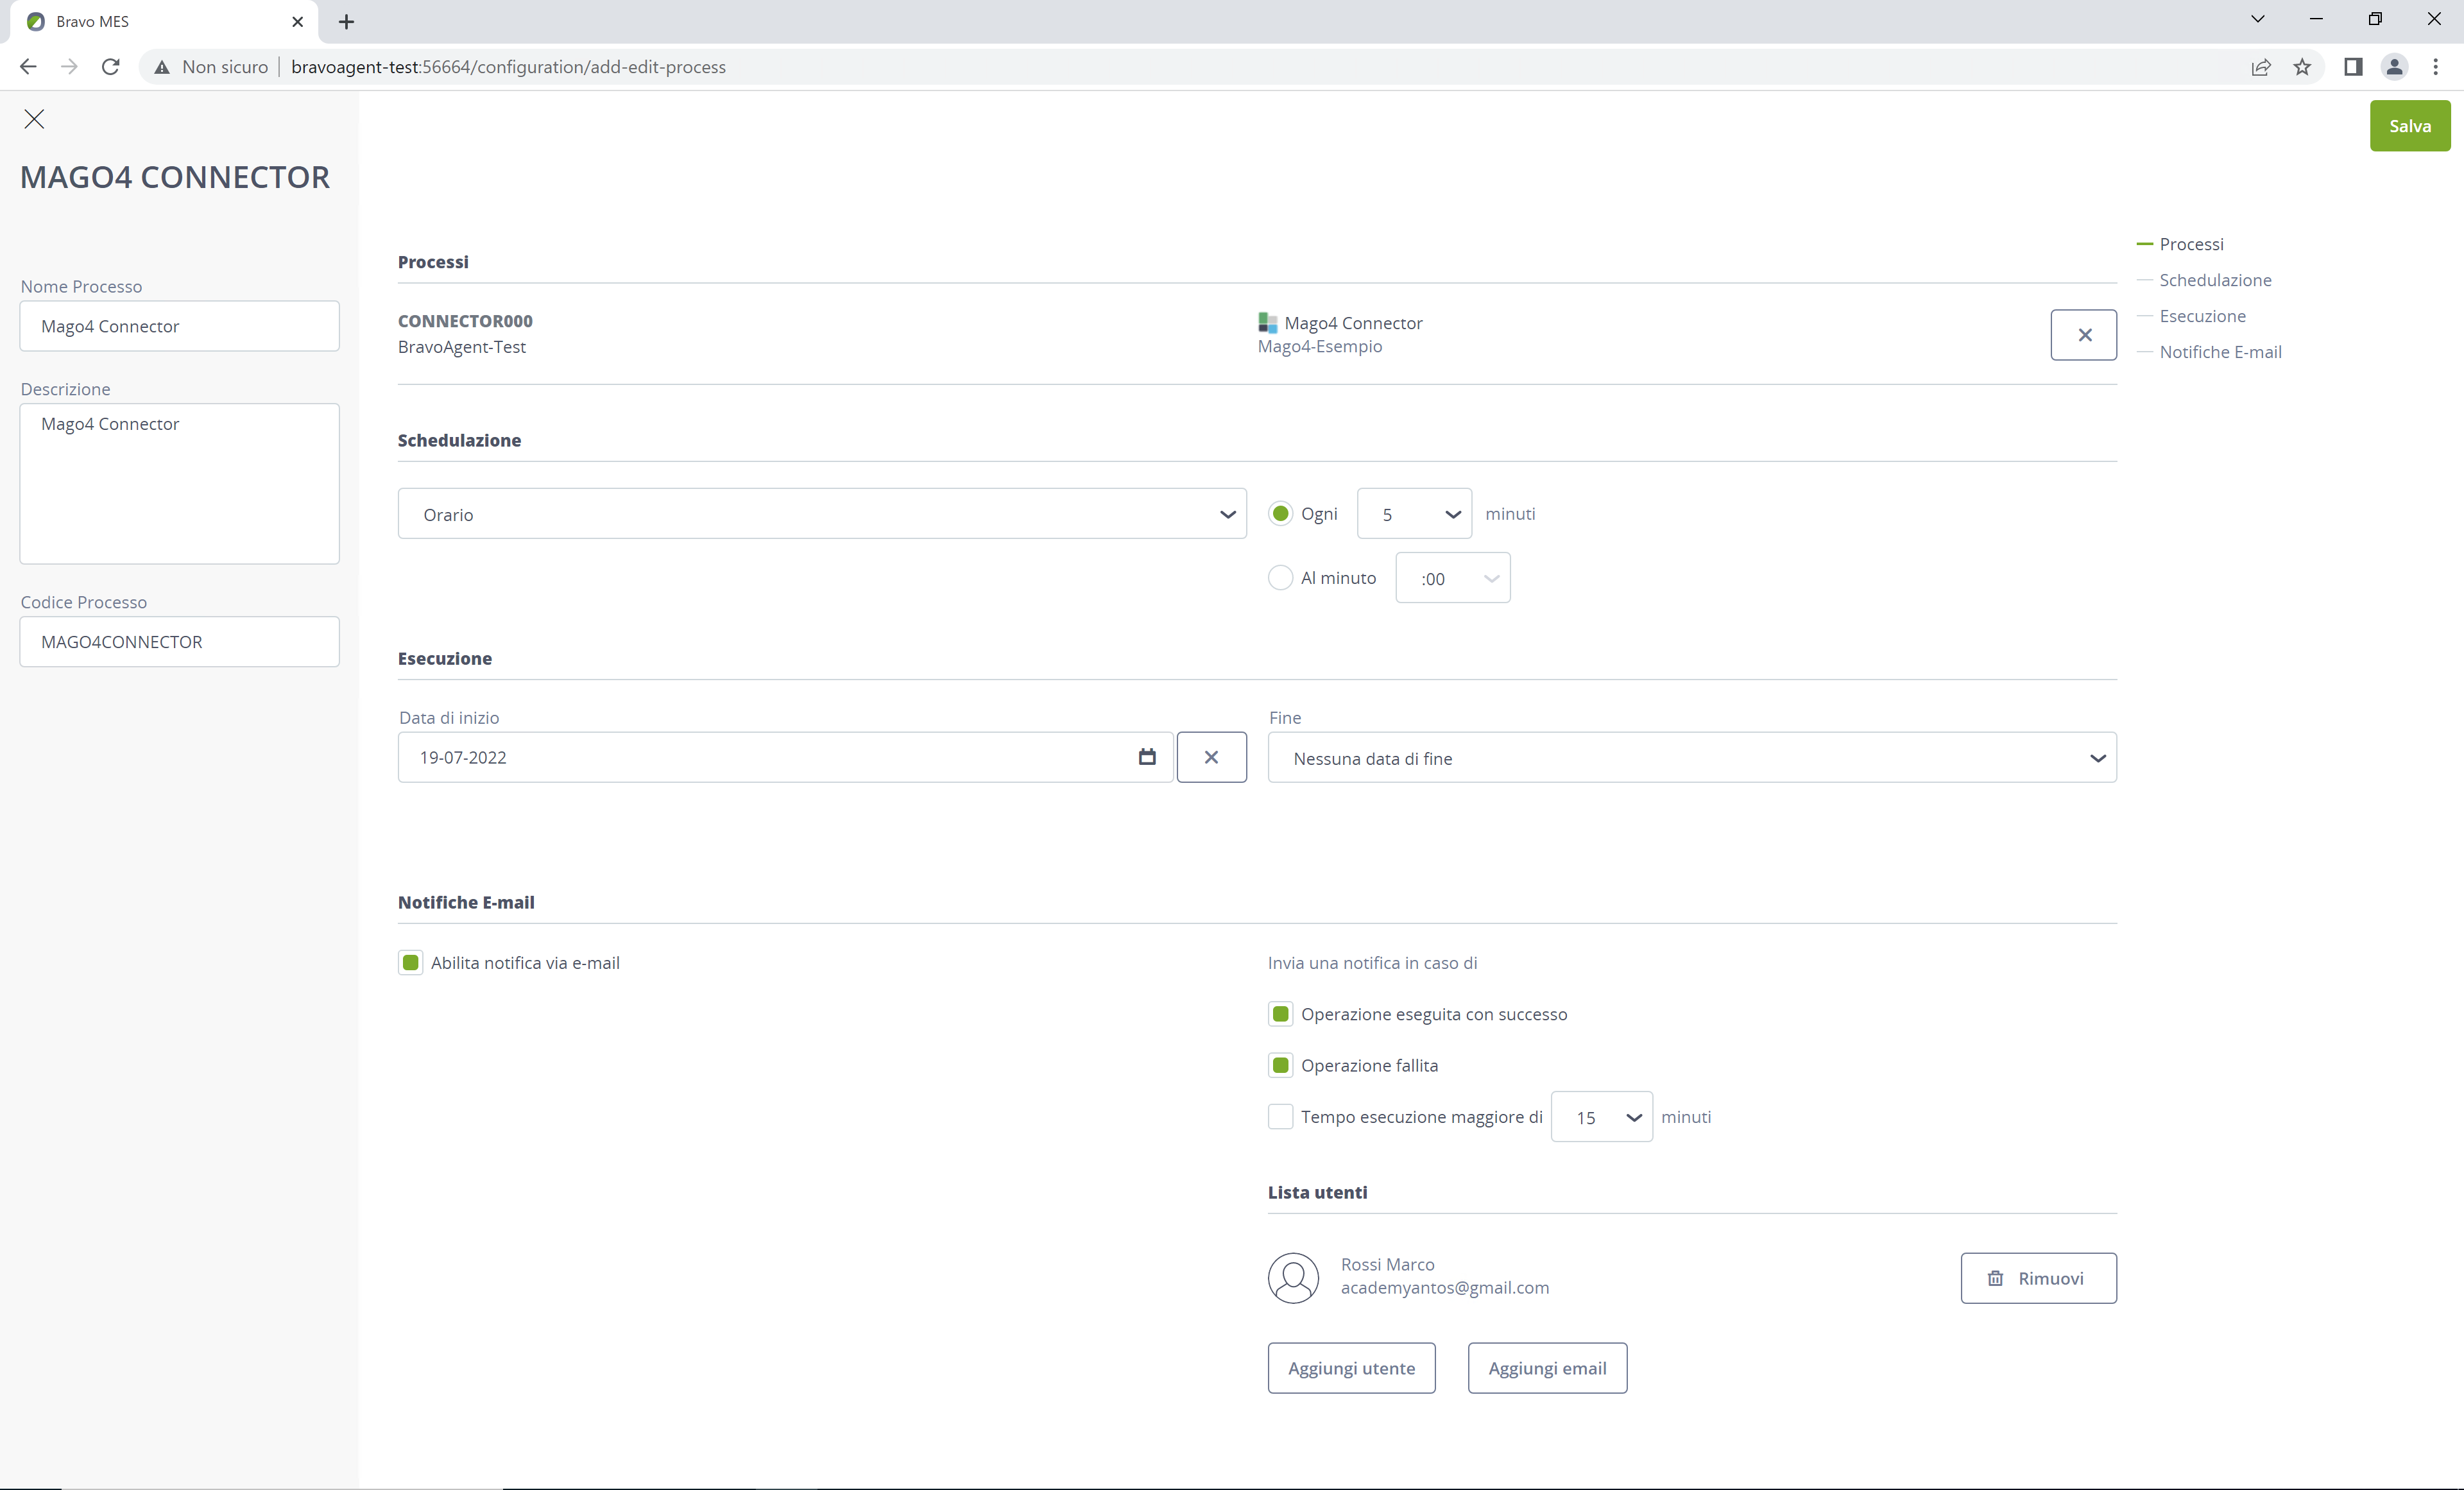The width and height of the screenshot is (2464, 1490).
Task: Select the Al minuto radio button
Action: pos(1280,577)
